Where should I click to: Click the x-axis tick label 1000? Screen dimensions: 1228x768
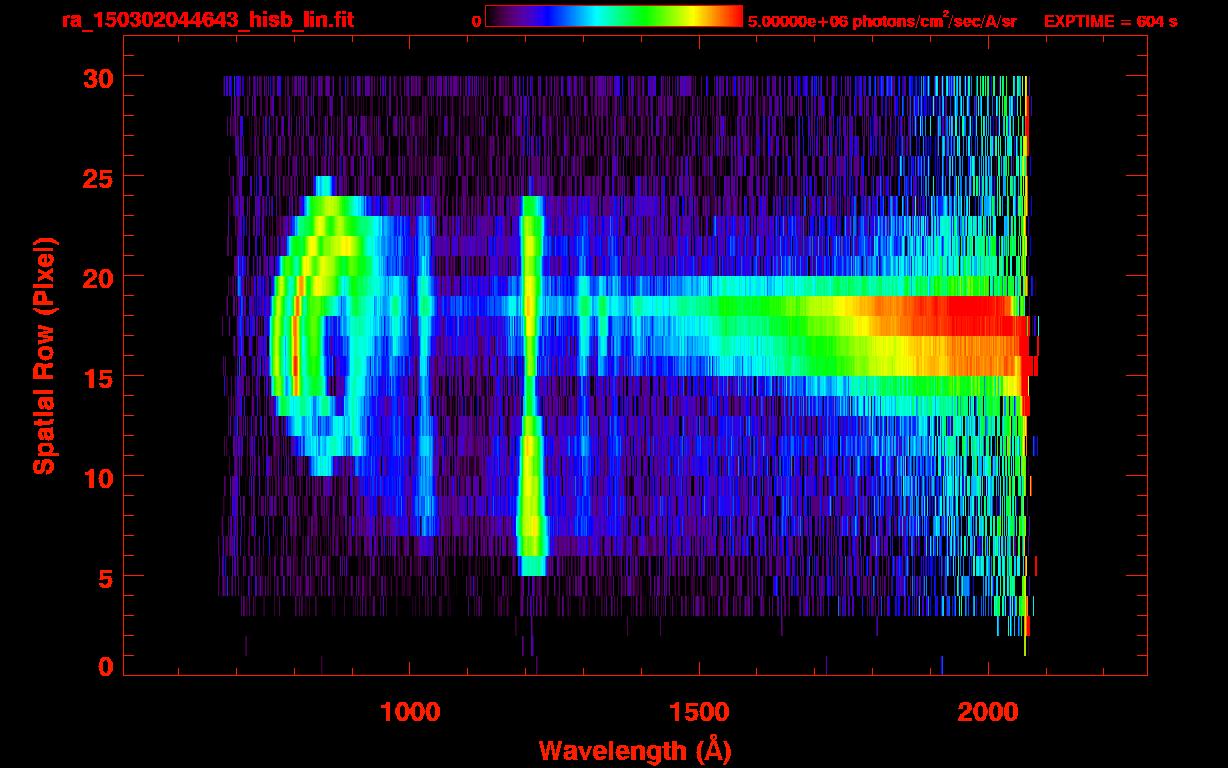point(410,712)
